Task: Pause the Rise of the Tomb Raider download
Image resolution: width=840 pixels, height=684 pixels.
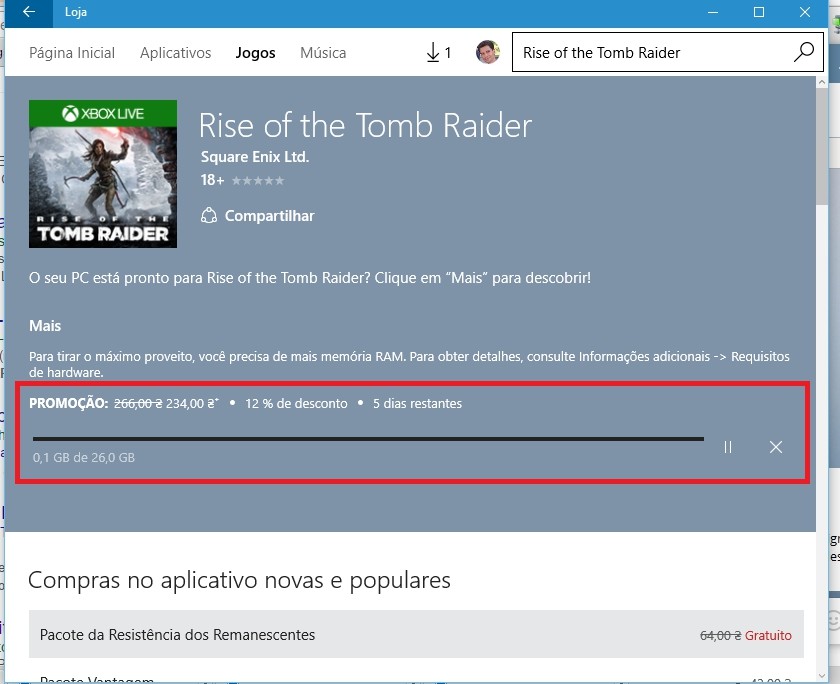Action: coord(728,447)
